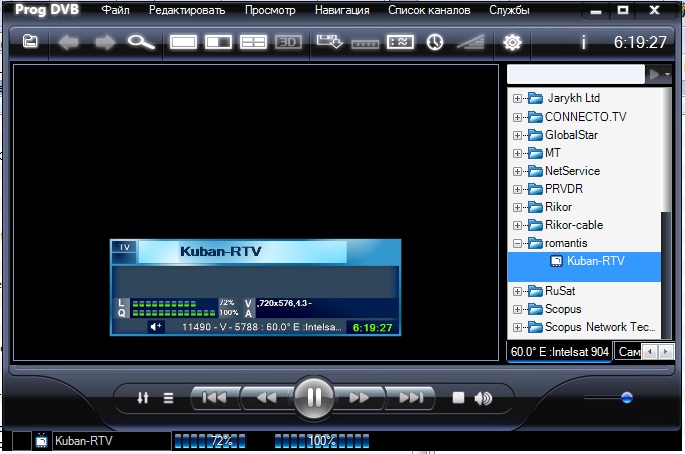
Task: Click the clock scheduler icon
Action: [435, 42]
